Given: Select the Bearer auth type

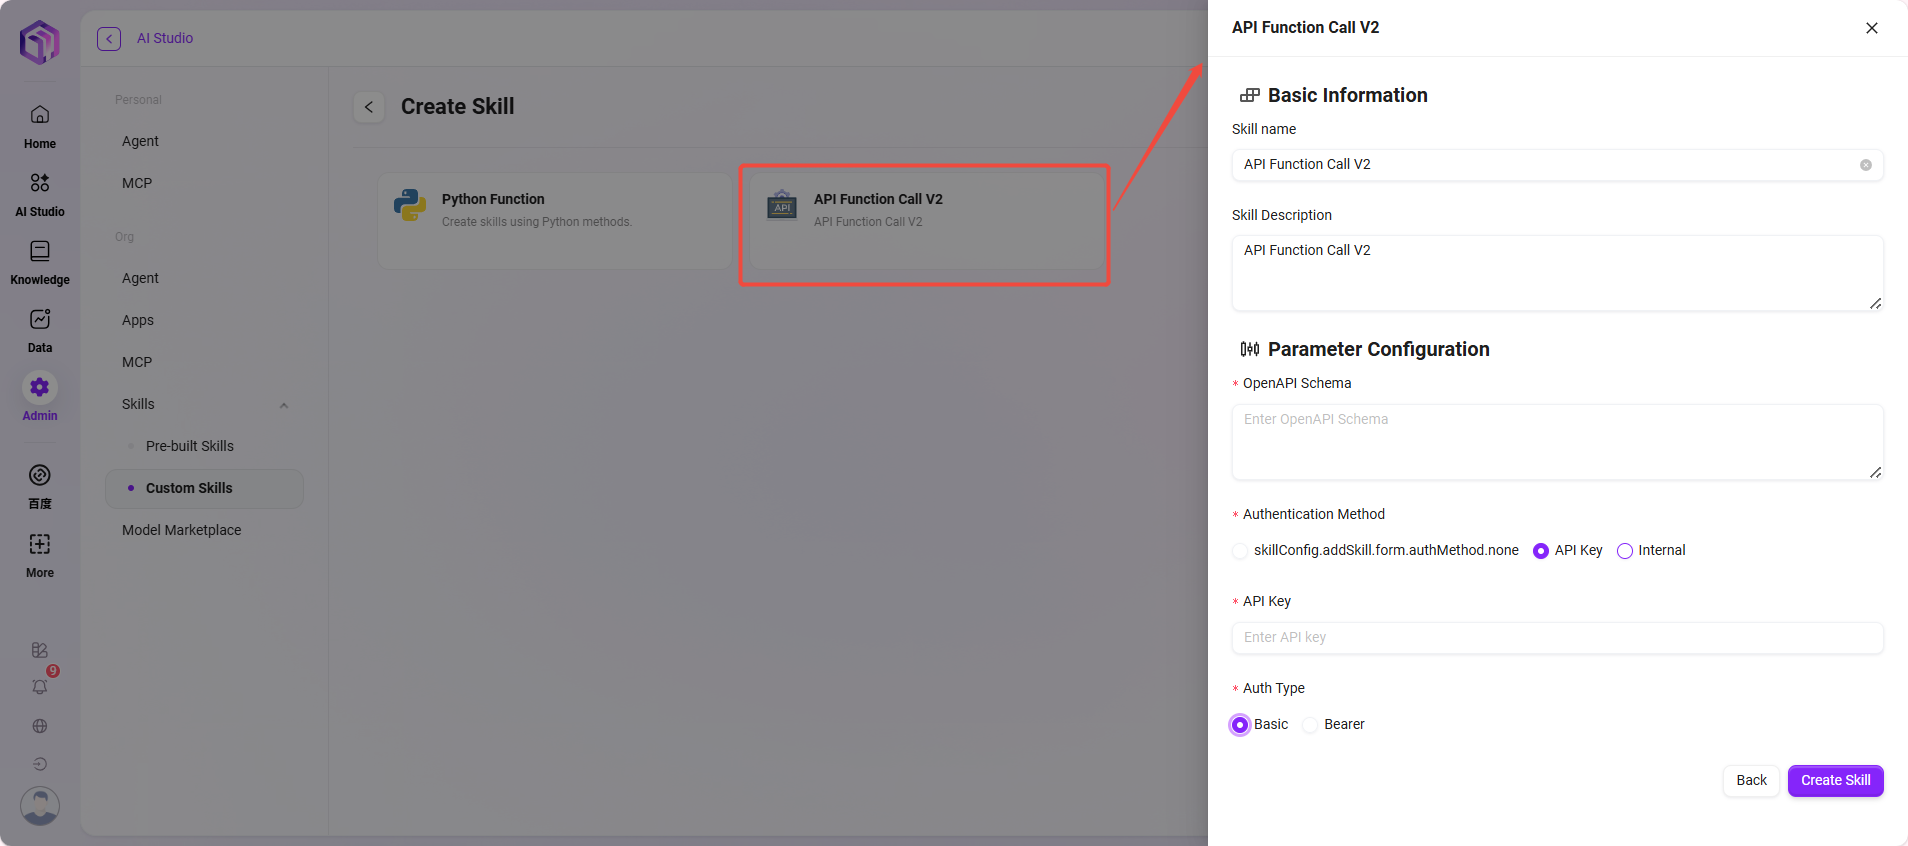Looking at the screenshot, I should [x=1310, y=725].
